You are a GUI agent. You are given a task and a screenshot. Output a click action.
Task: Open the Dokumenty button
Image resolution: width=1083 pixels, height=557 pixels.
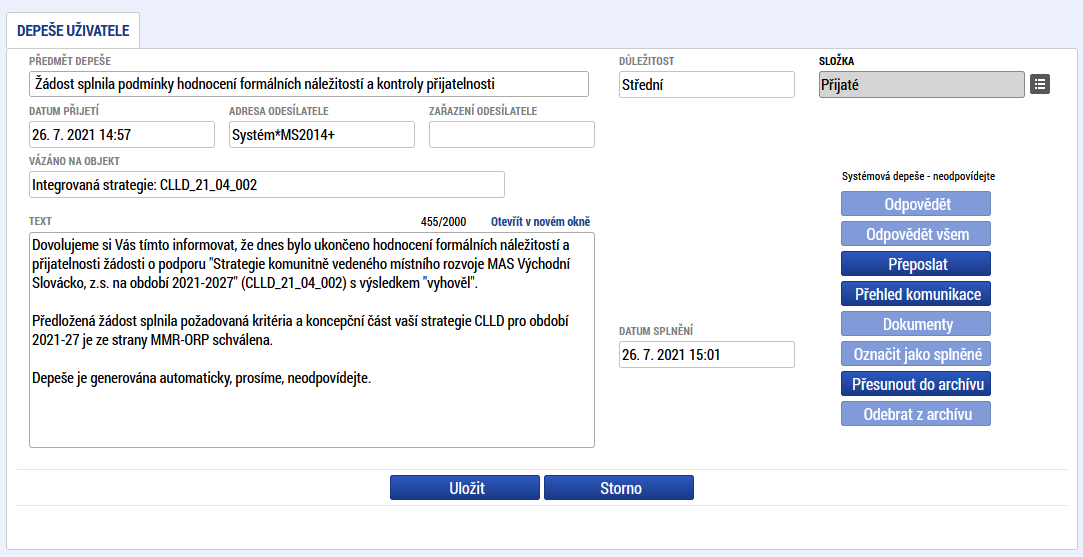tap(916, 323)
